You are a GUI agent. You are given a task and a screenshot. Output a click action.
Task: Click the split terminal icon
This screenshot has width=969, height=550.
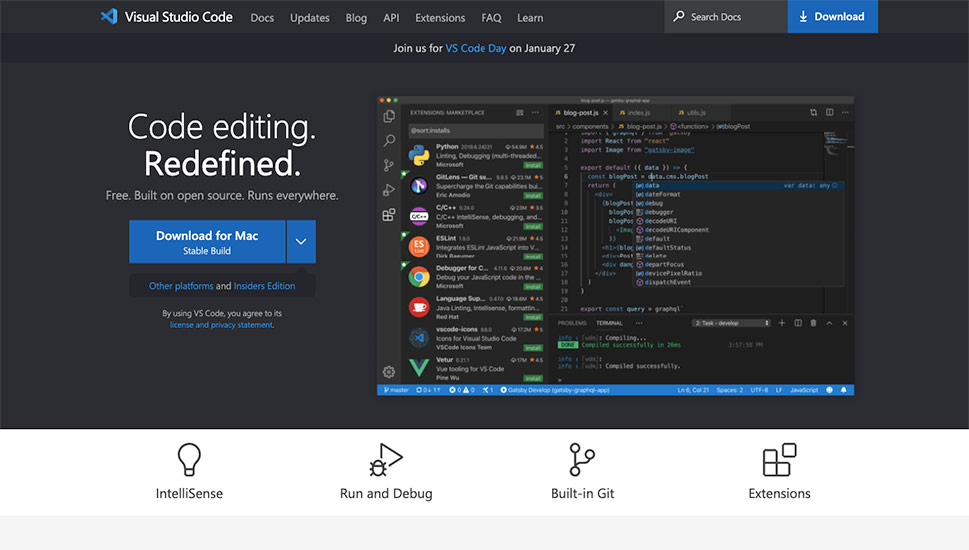pos(798,323)
